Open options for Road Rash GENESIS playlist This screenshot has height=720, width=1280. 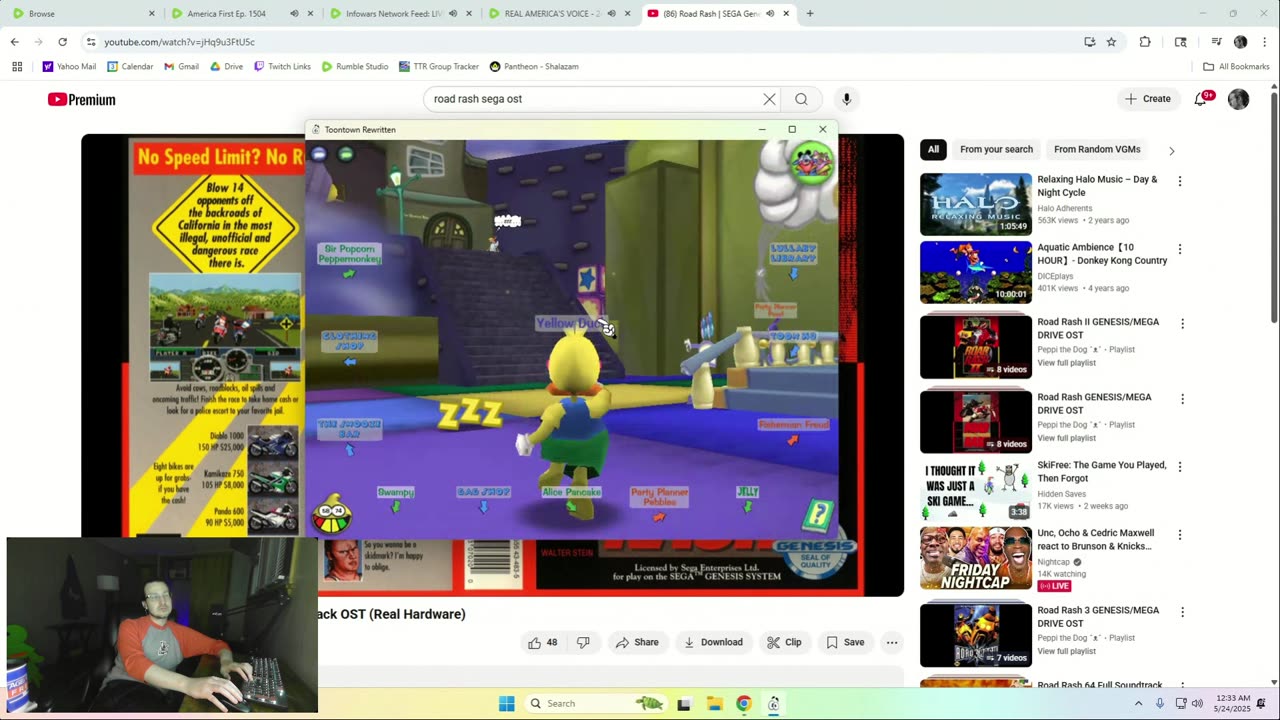[1182, 399]
